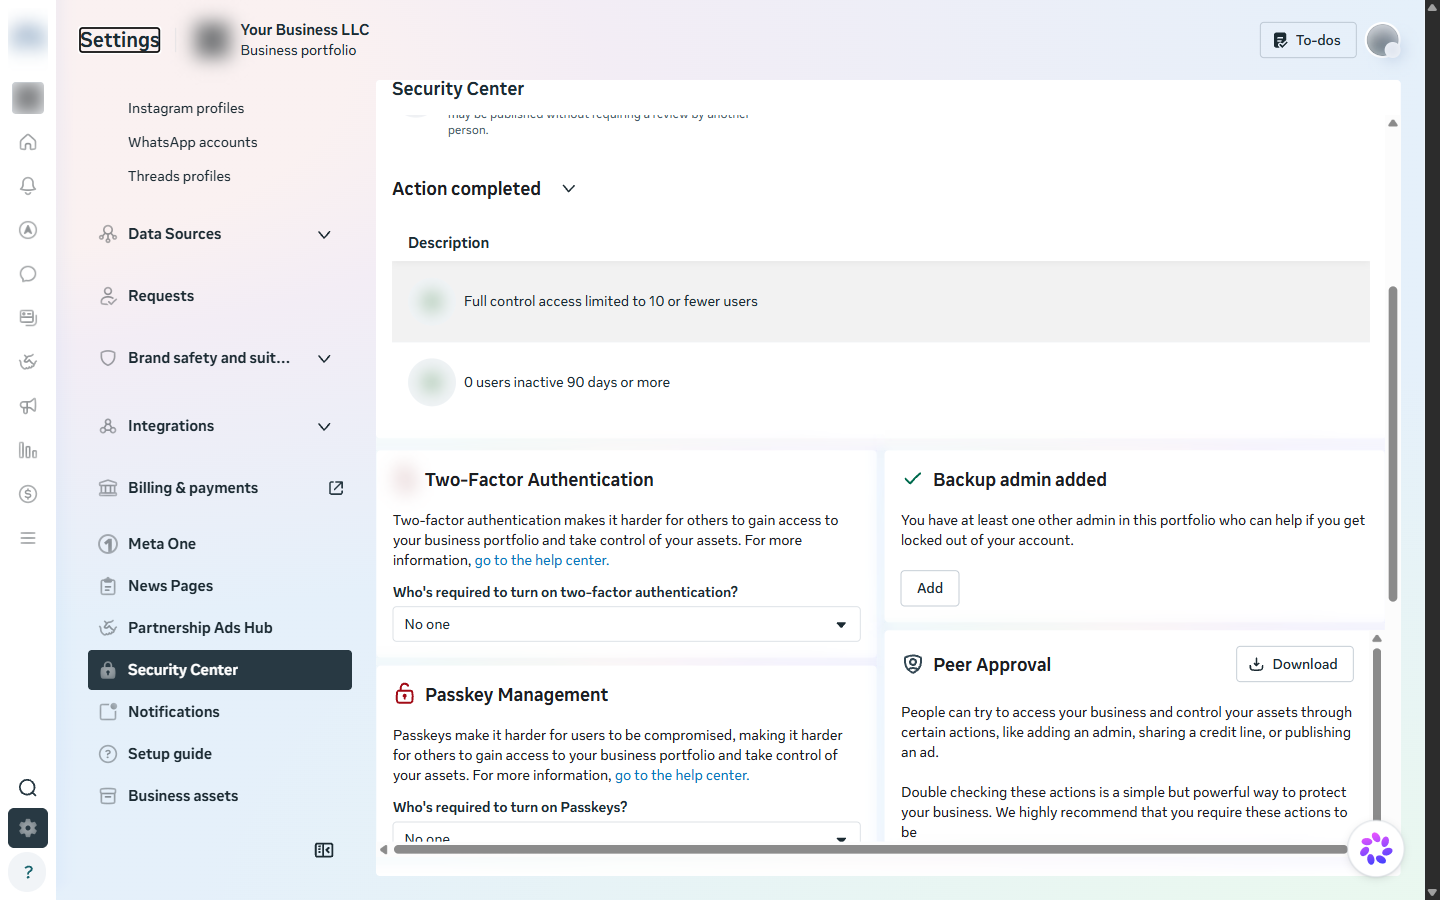Click the external link icon beside Billing & payments

point(336,488)
